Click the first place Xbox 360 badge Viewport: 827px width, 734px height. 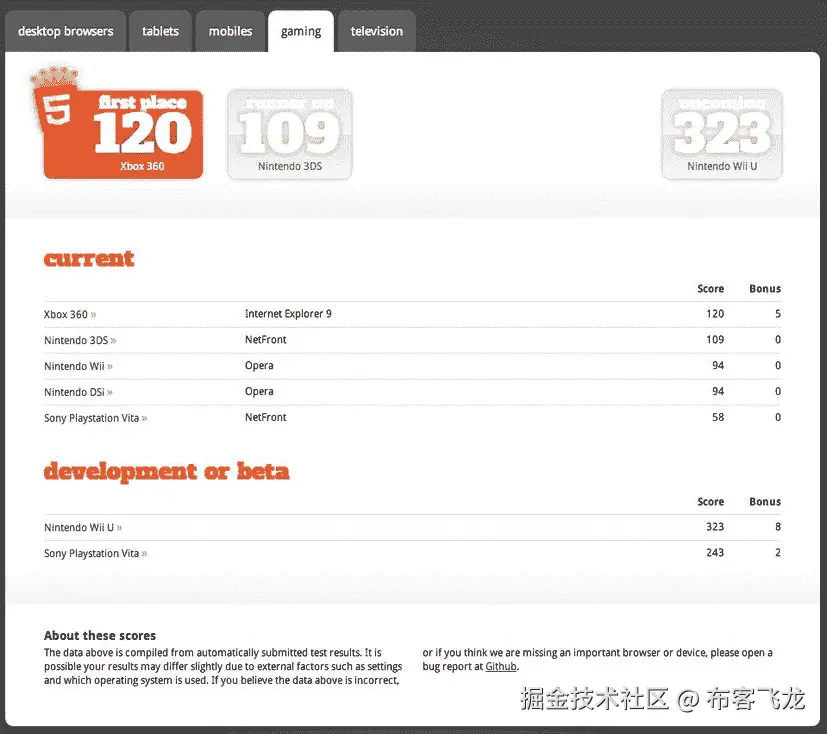[124, 134]
